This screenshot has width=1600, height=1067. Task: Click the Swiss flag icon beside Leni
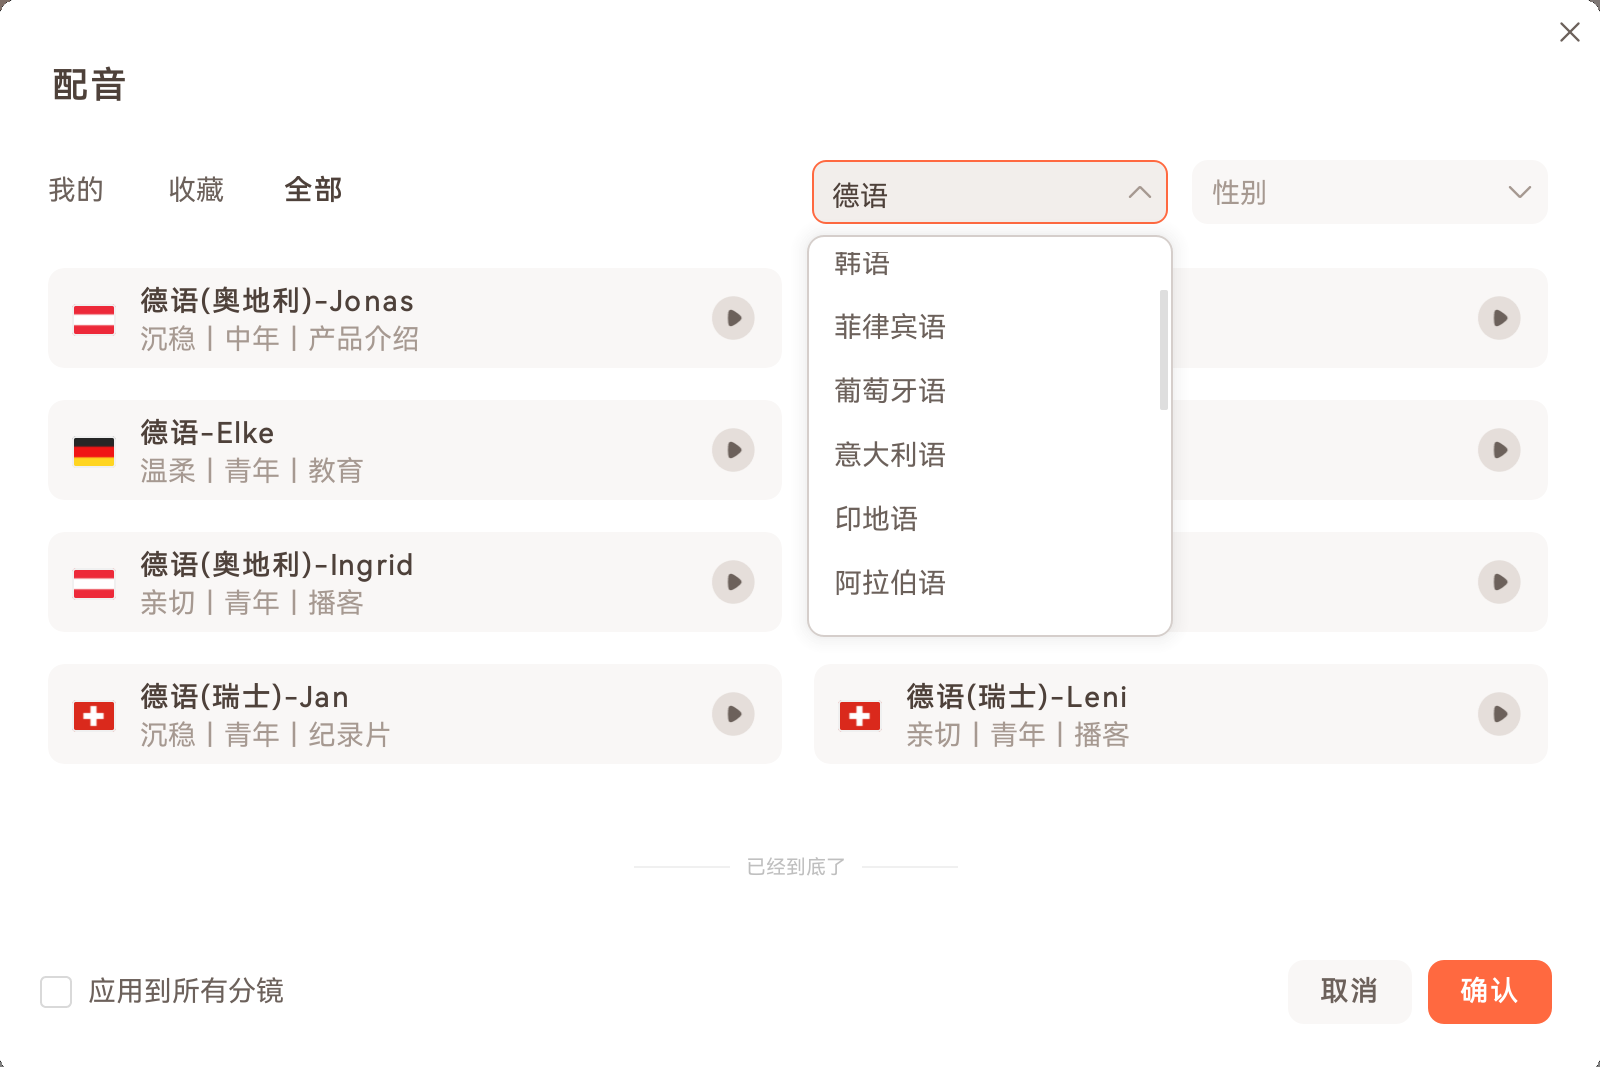pos(859,715)
